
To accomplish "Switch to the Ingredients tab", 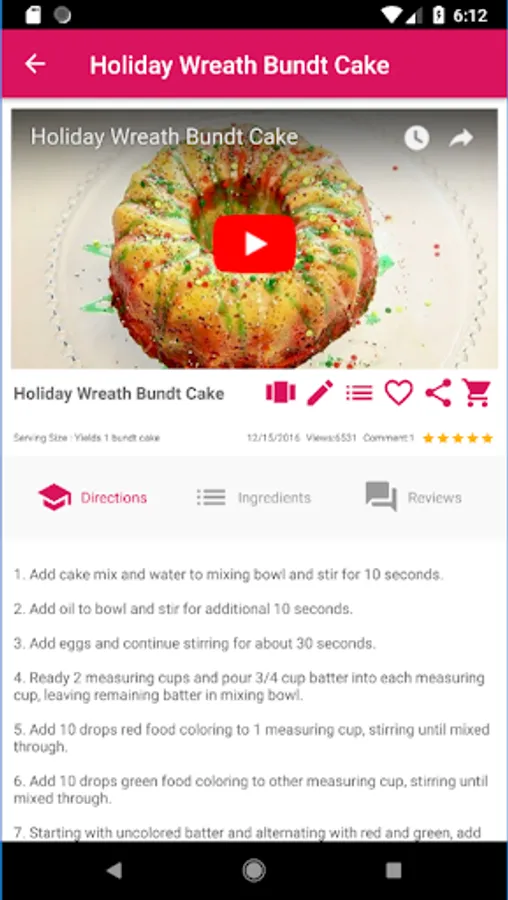I will tap(253, 497).
